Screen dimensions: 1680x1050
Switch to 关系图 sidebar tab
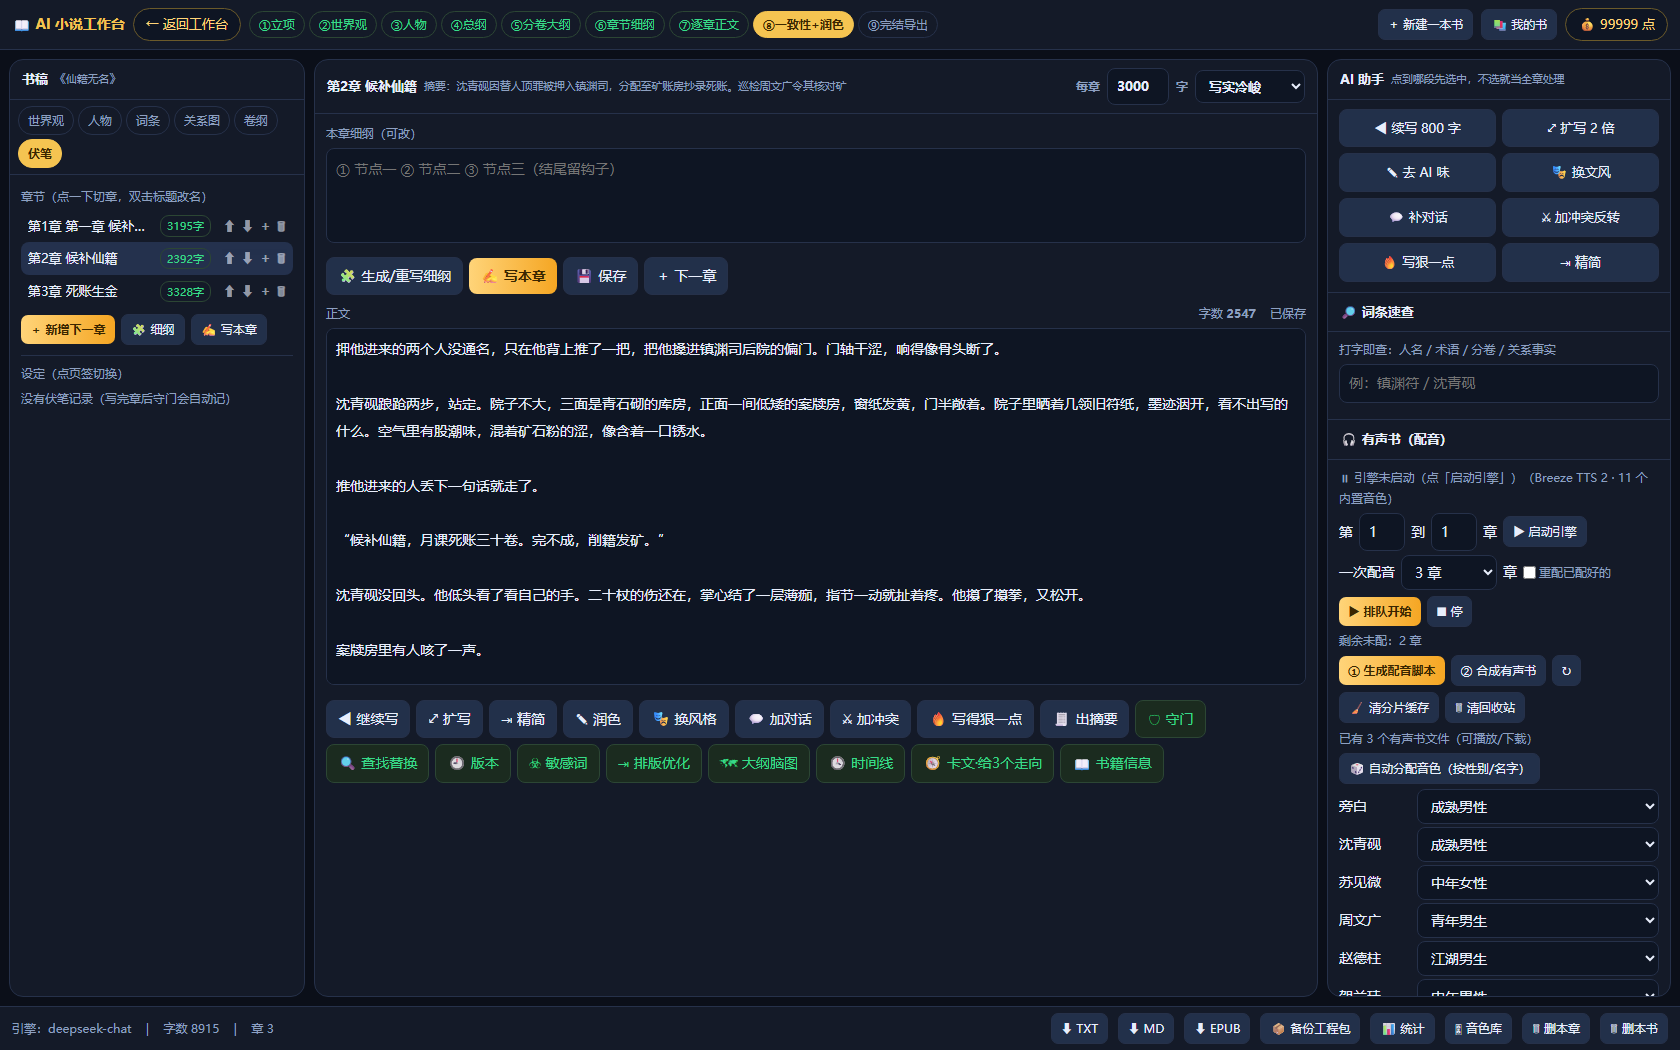click(x=202, y=121)
